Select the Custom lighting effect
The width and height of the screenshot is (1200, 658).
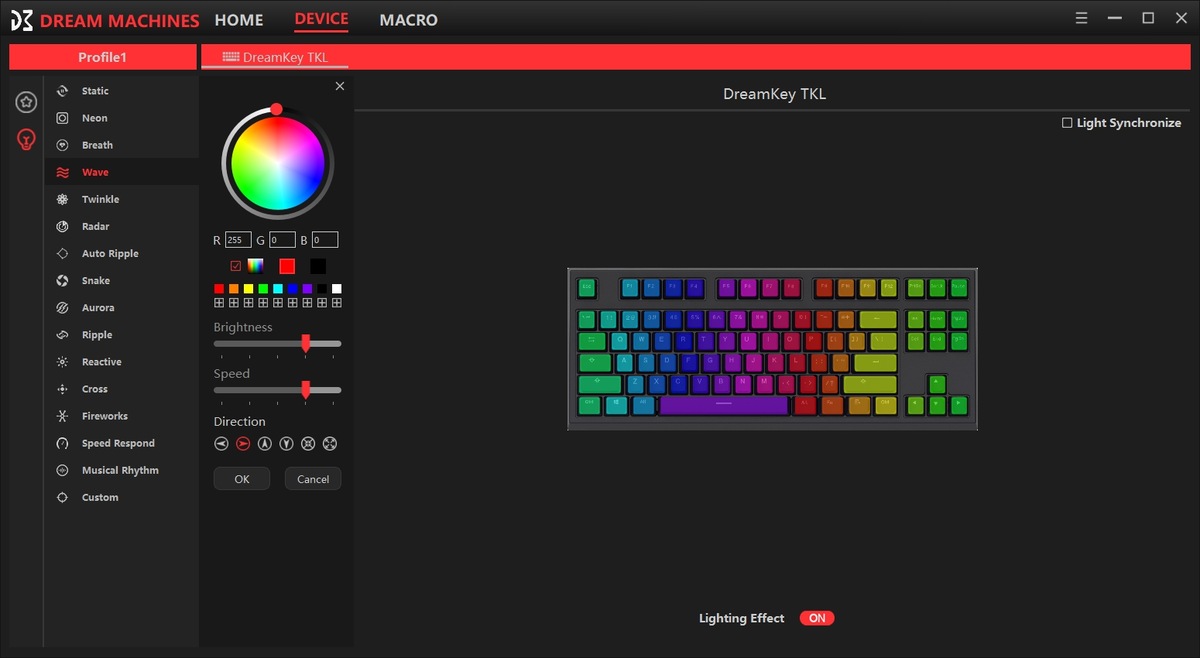pos(121,496)
